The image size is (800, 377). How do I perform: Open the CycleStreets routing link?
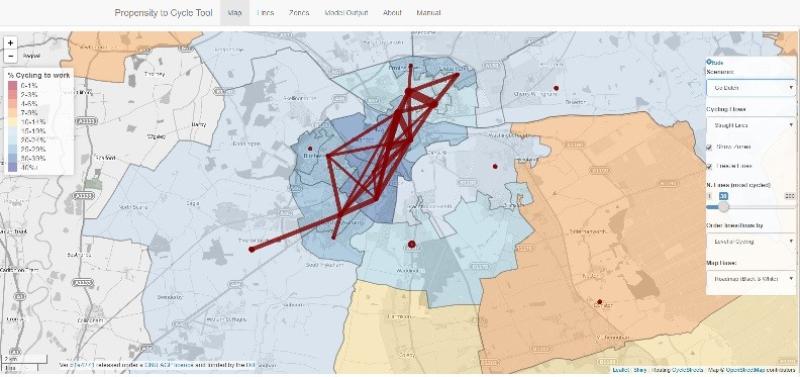click(x=687, y=370)
